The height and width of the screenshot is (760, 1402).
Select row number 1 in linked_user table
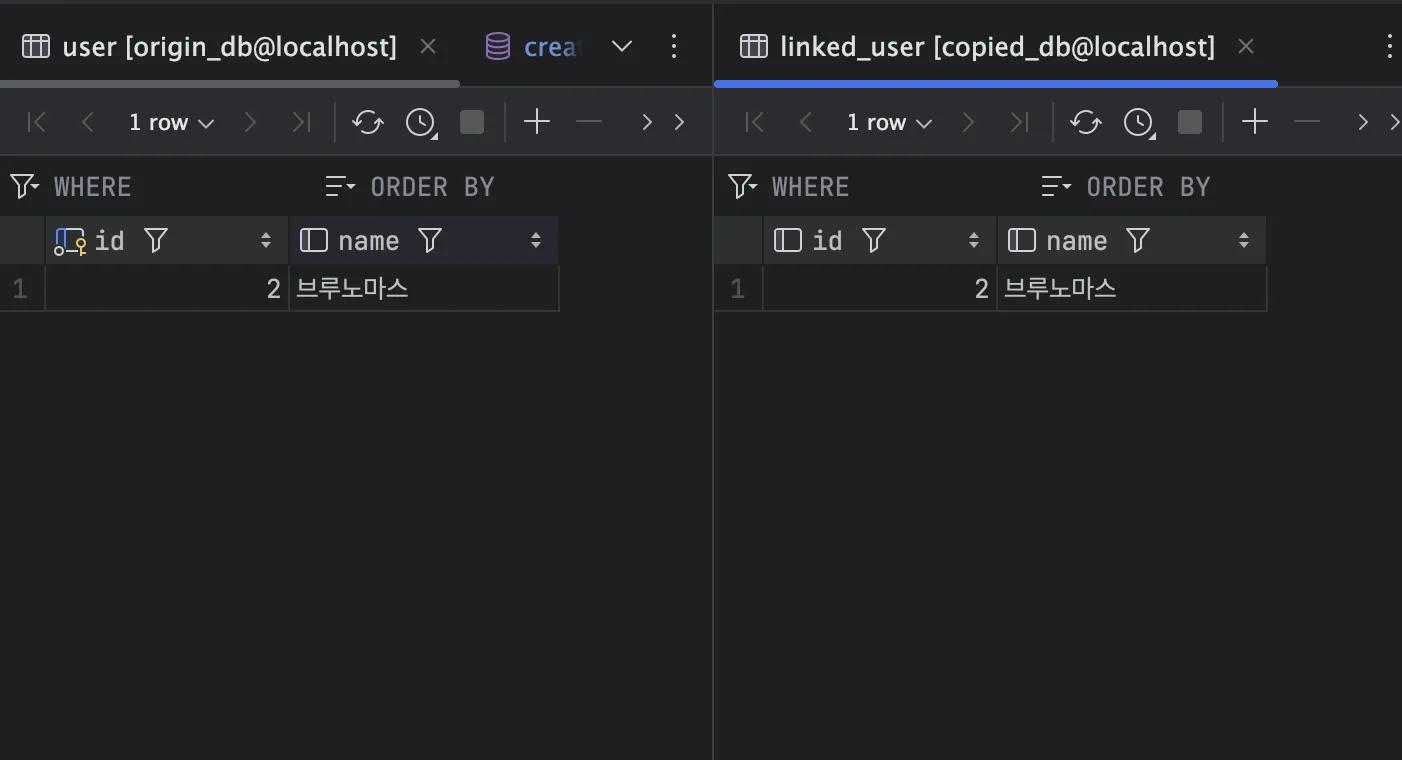(738, 289)
